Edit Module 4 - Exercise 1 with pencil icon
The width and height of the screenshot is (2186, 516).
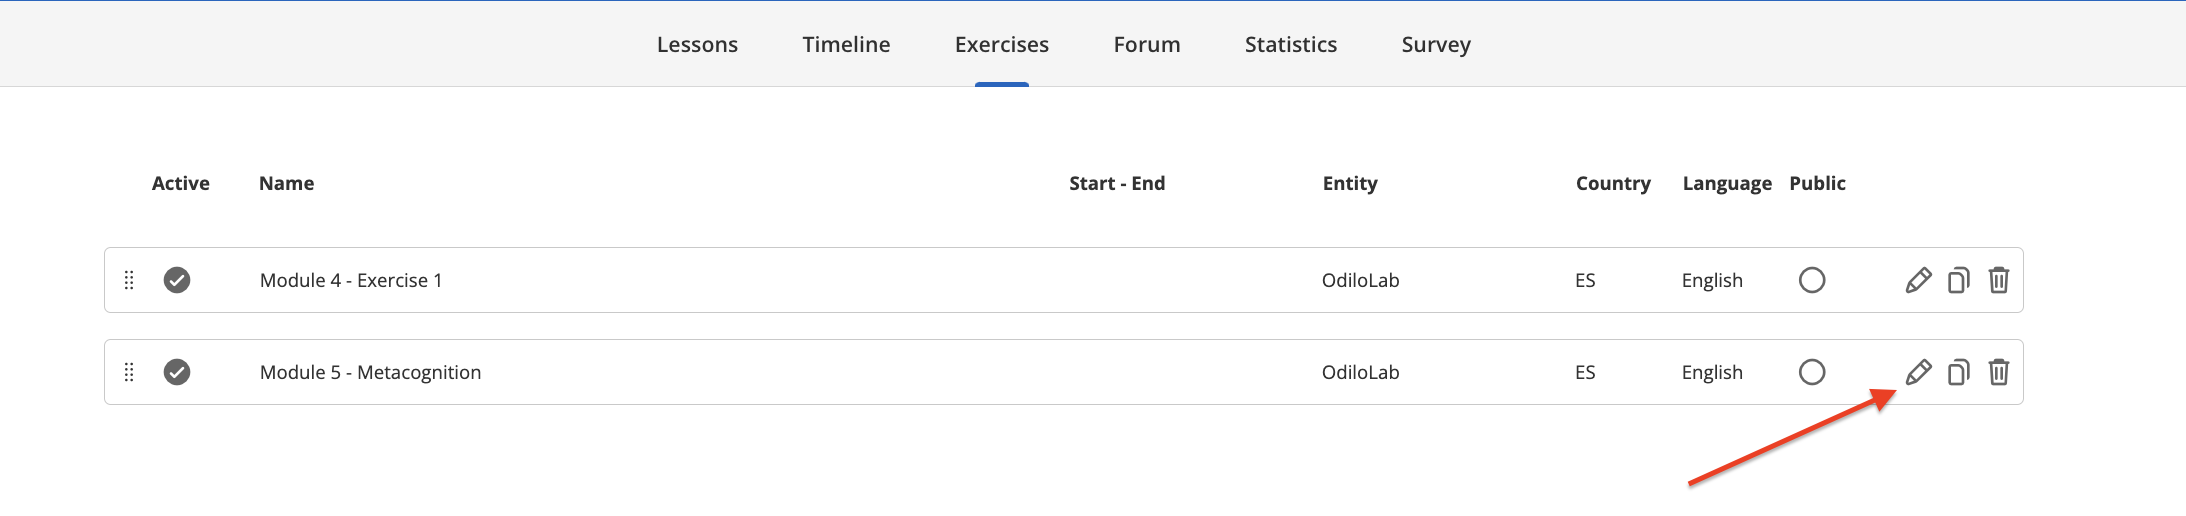[x=1918, y=280]
